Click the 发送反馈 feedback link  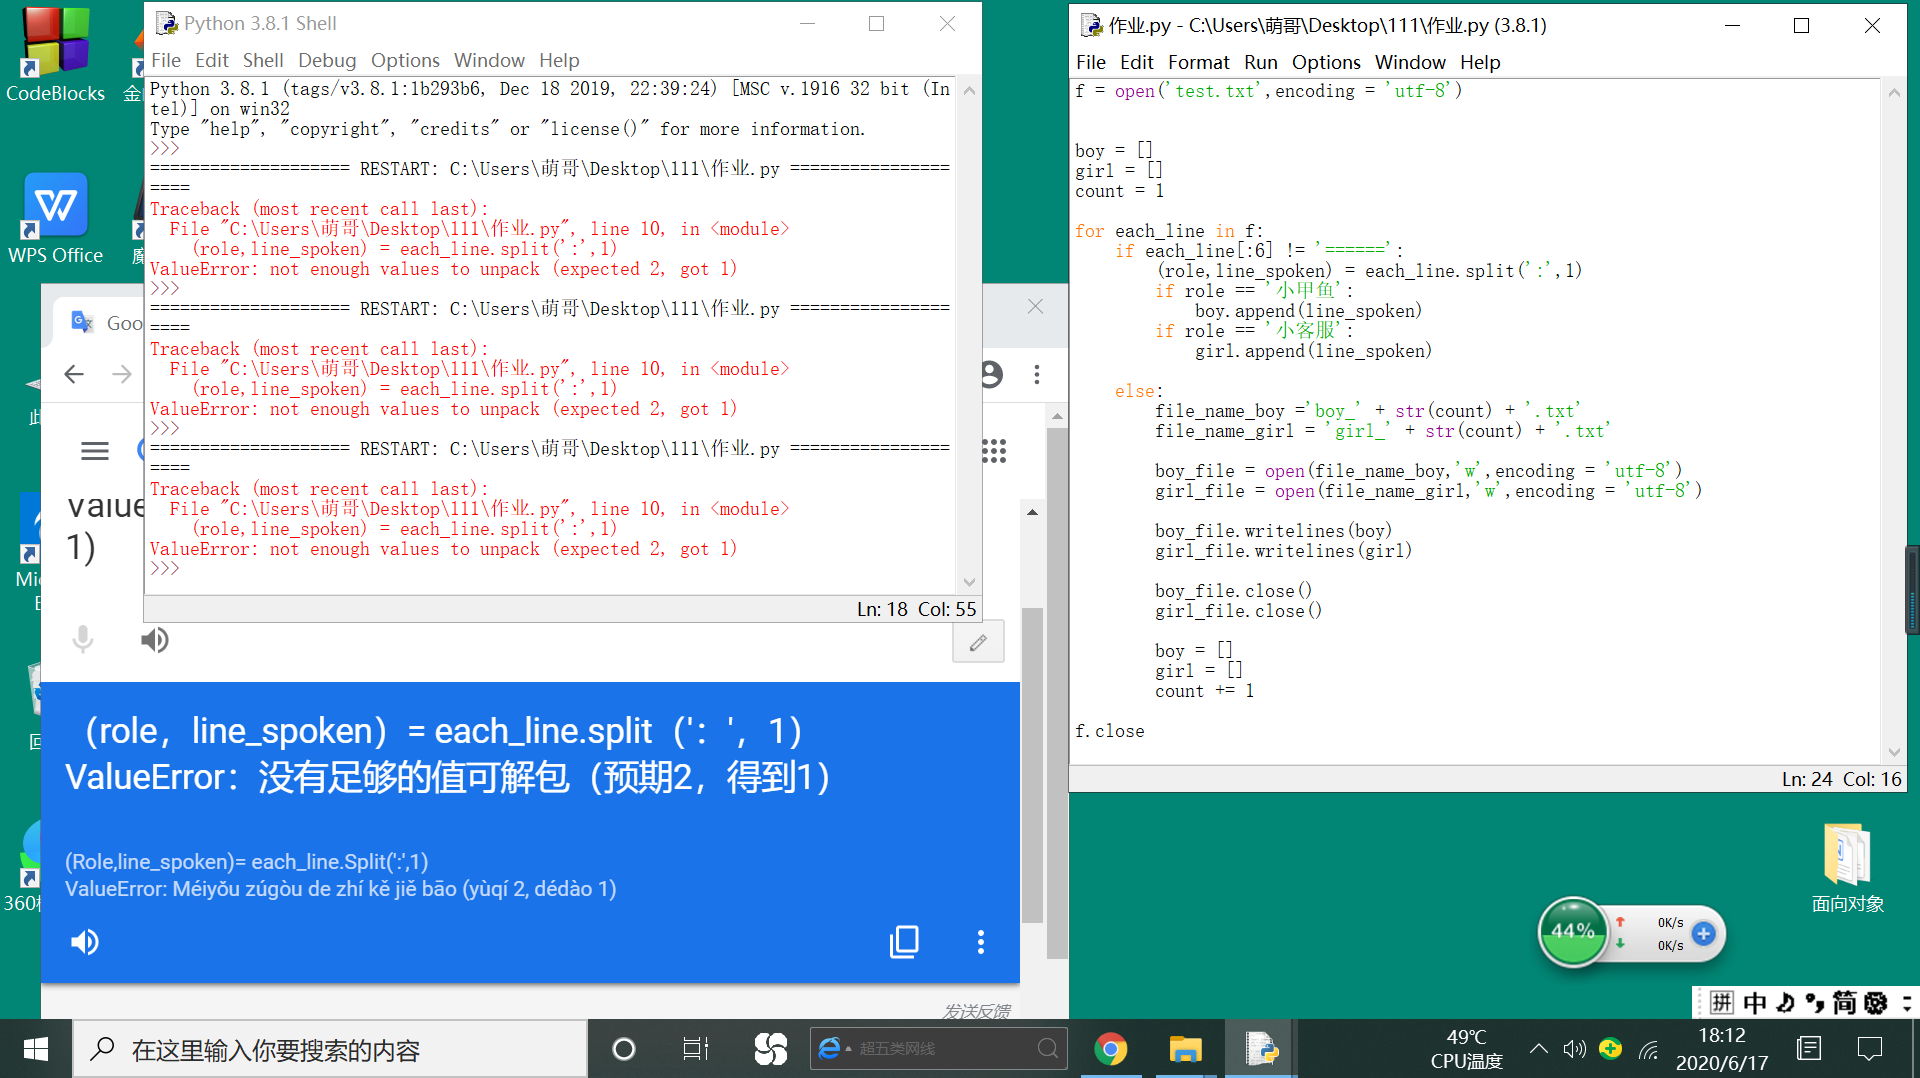[976, 1011]
